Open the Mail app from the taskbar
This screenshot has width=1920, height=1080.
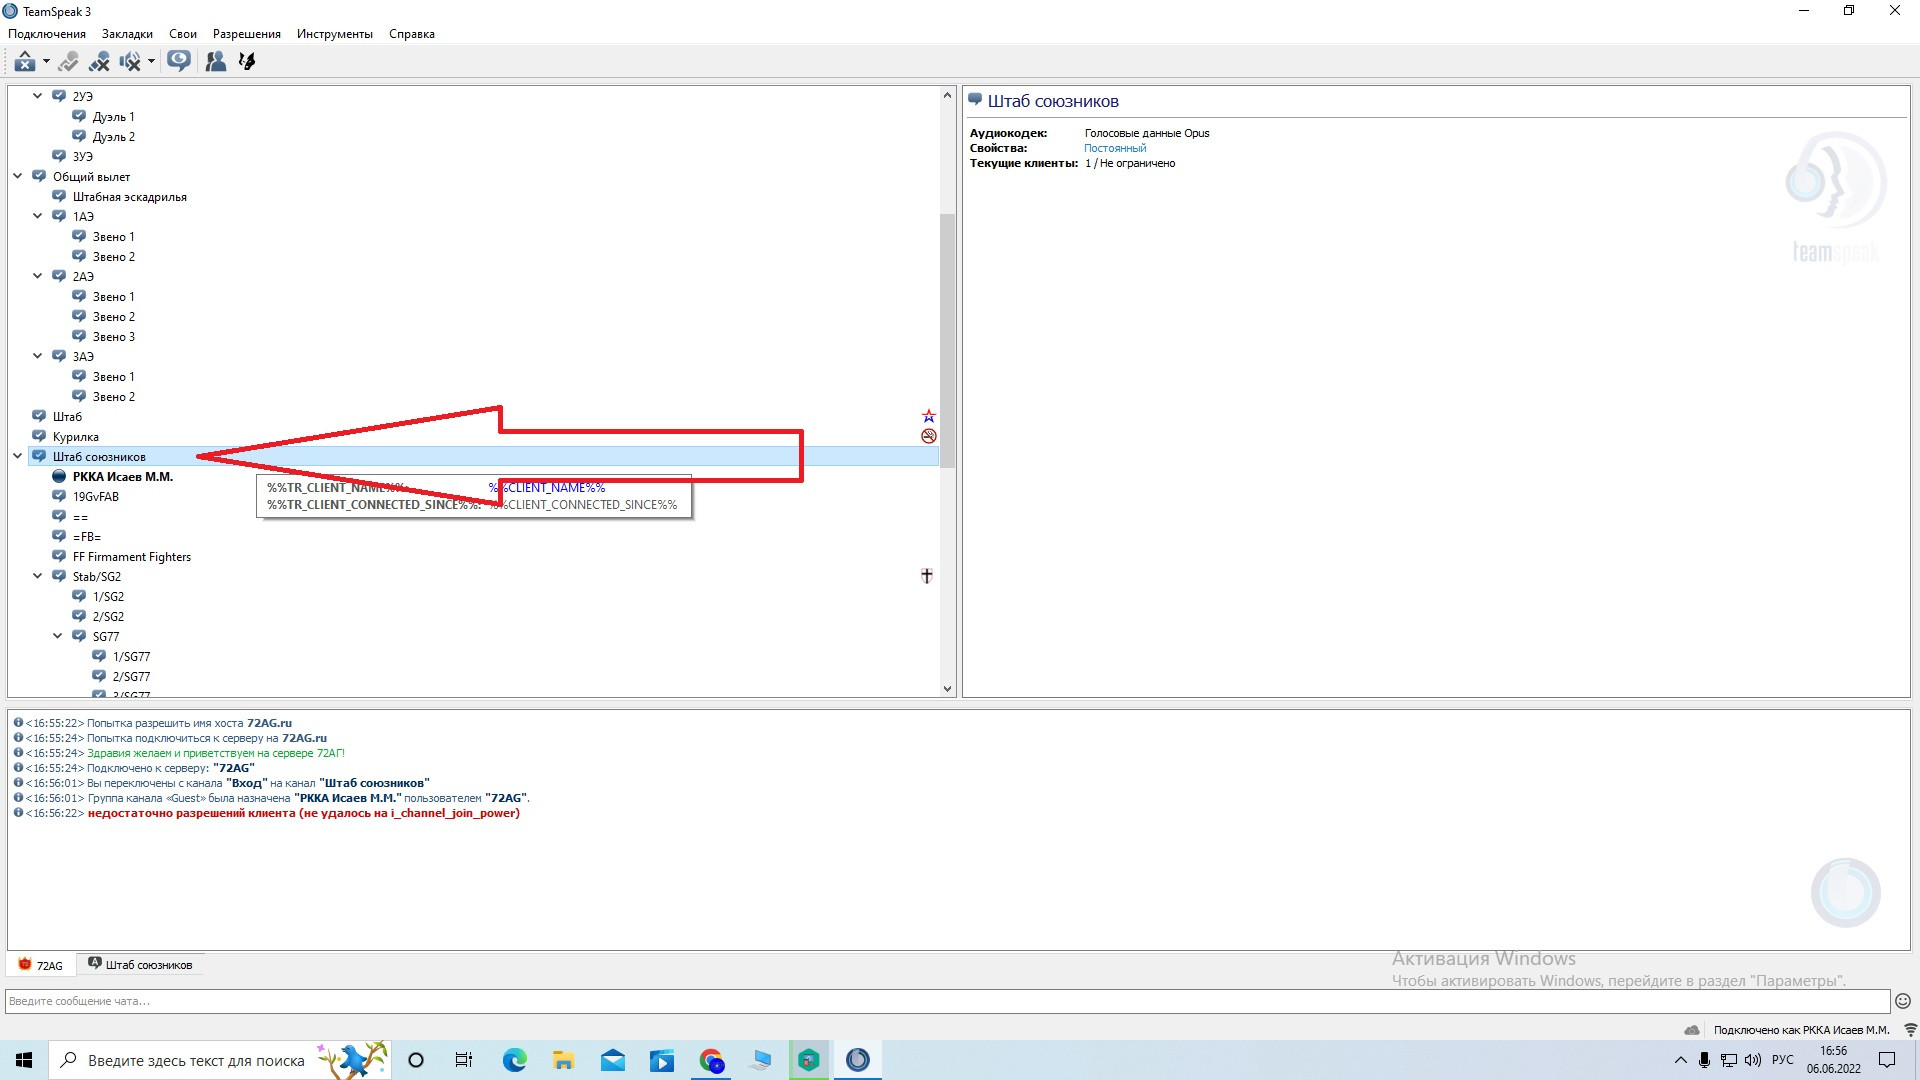point(613,1060)
